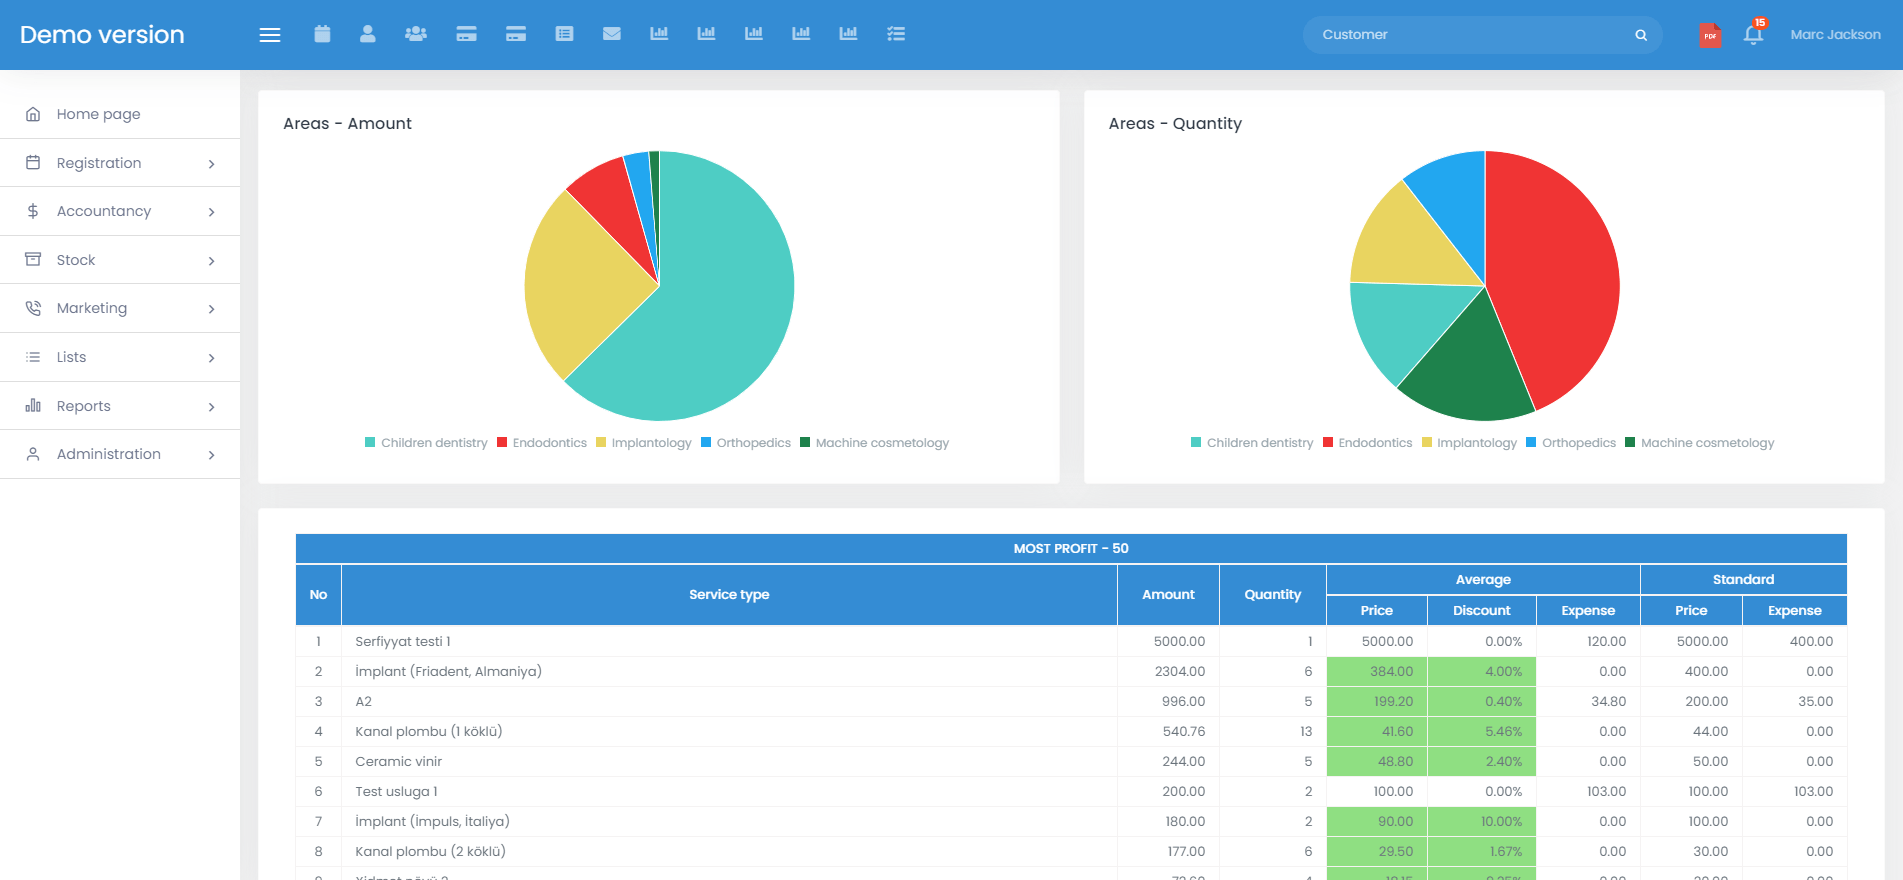Screen dimensions: 1903x880
Task: Open the checklist tasks icon in toolbar
Action: pos(896,34)
